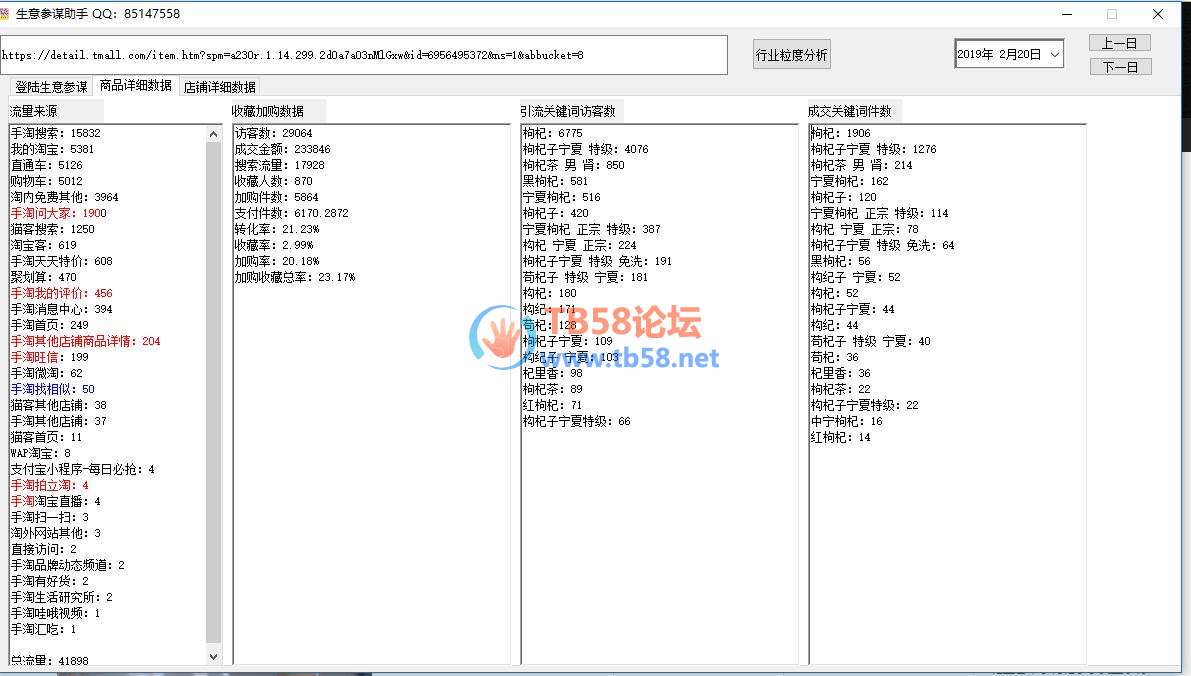The image size is (1191, 676).
Task: Click visitor keyword 枸杞茶 男 肾: 850
Action: [573, 165]
